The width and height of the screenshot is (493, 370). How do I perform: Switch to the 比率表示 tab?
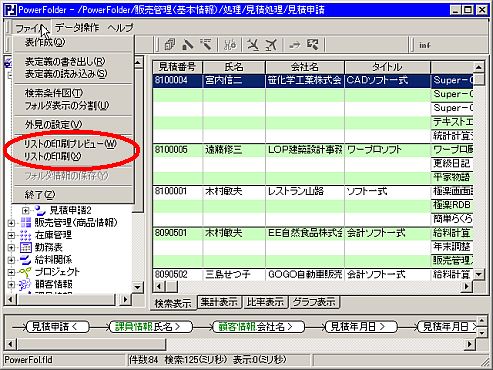[x=265, y=302]
